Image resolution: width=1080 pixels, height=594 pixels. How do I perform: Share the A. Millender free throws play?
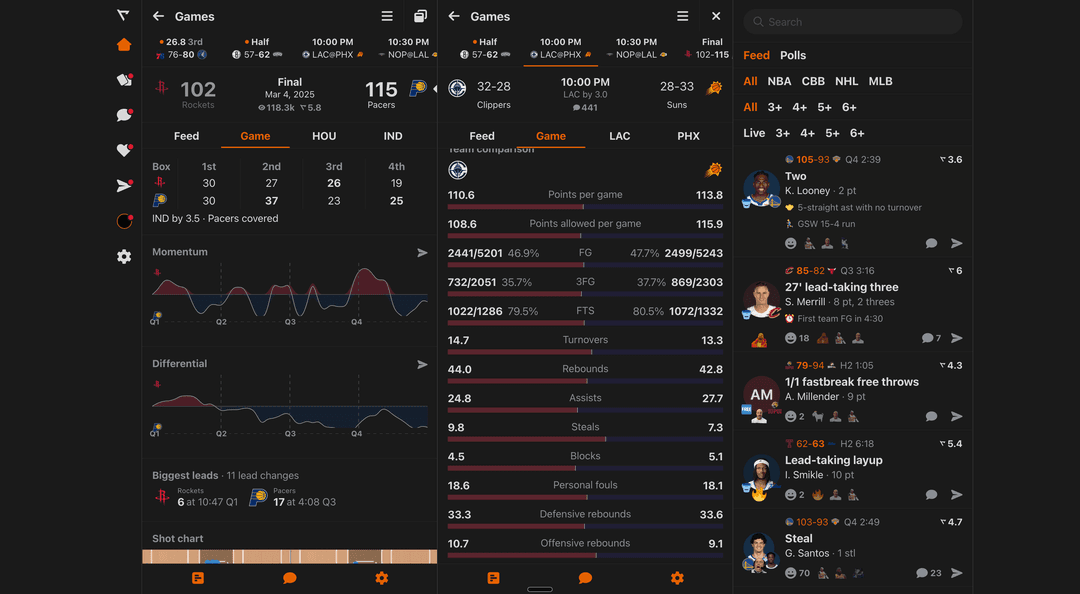[x=957, y=416]
